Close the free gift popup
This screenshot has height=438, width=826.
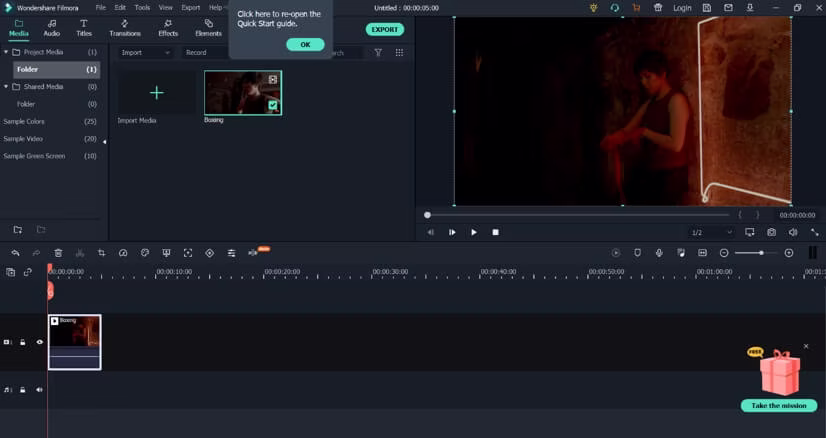(806, 346)
